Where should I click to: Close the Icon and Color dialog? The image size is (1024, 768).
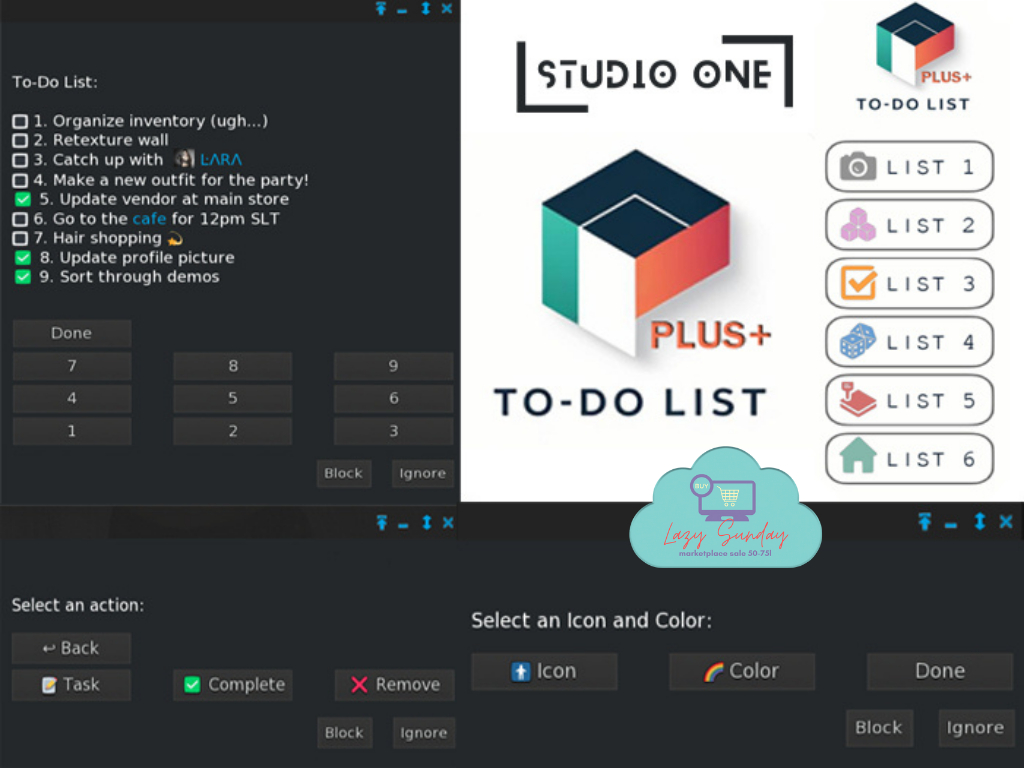(x=1006, y=522)
